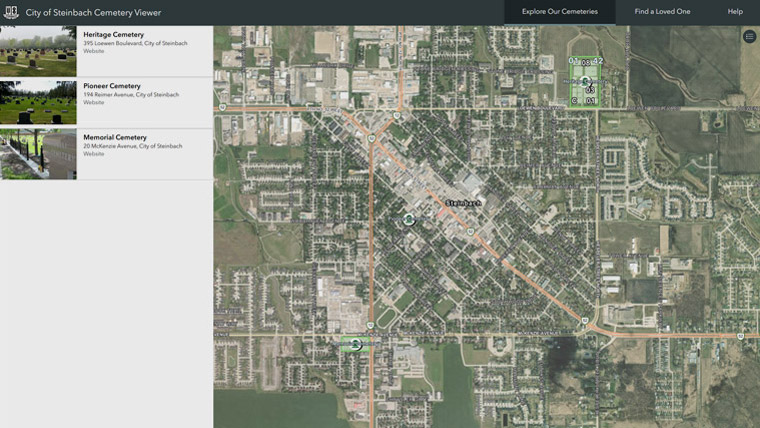Select Memorial Cemetery title in list
Image resolution: width=760 pixels, height=428 pixels.
[x=115, y=137]
